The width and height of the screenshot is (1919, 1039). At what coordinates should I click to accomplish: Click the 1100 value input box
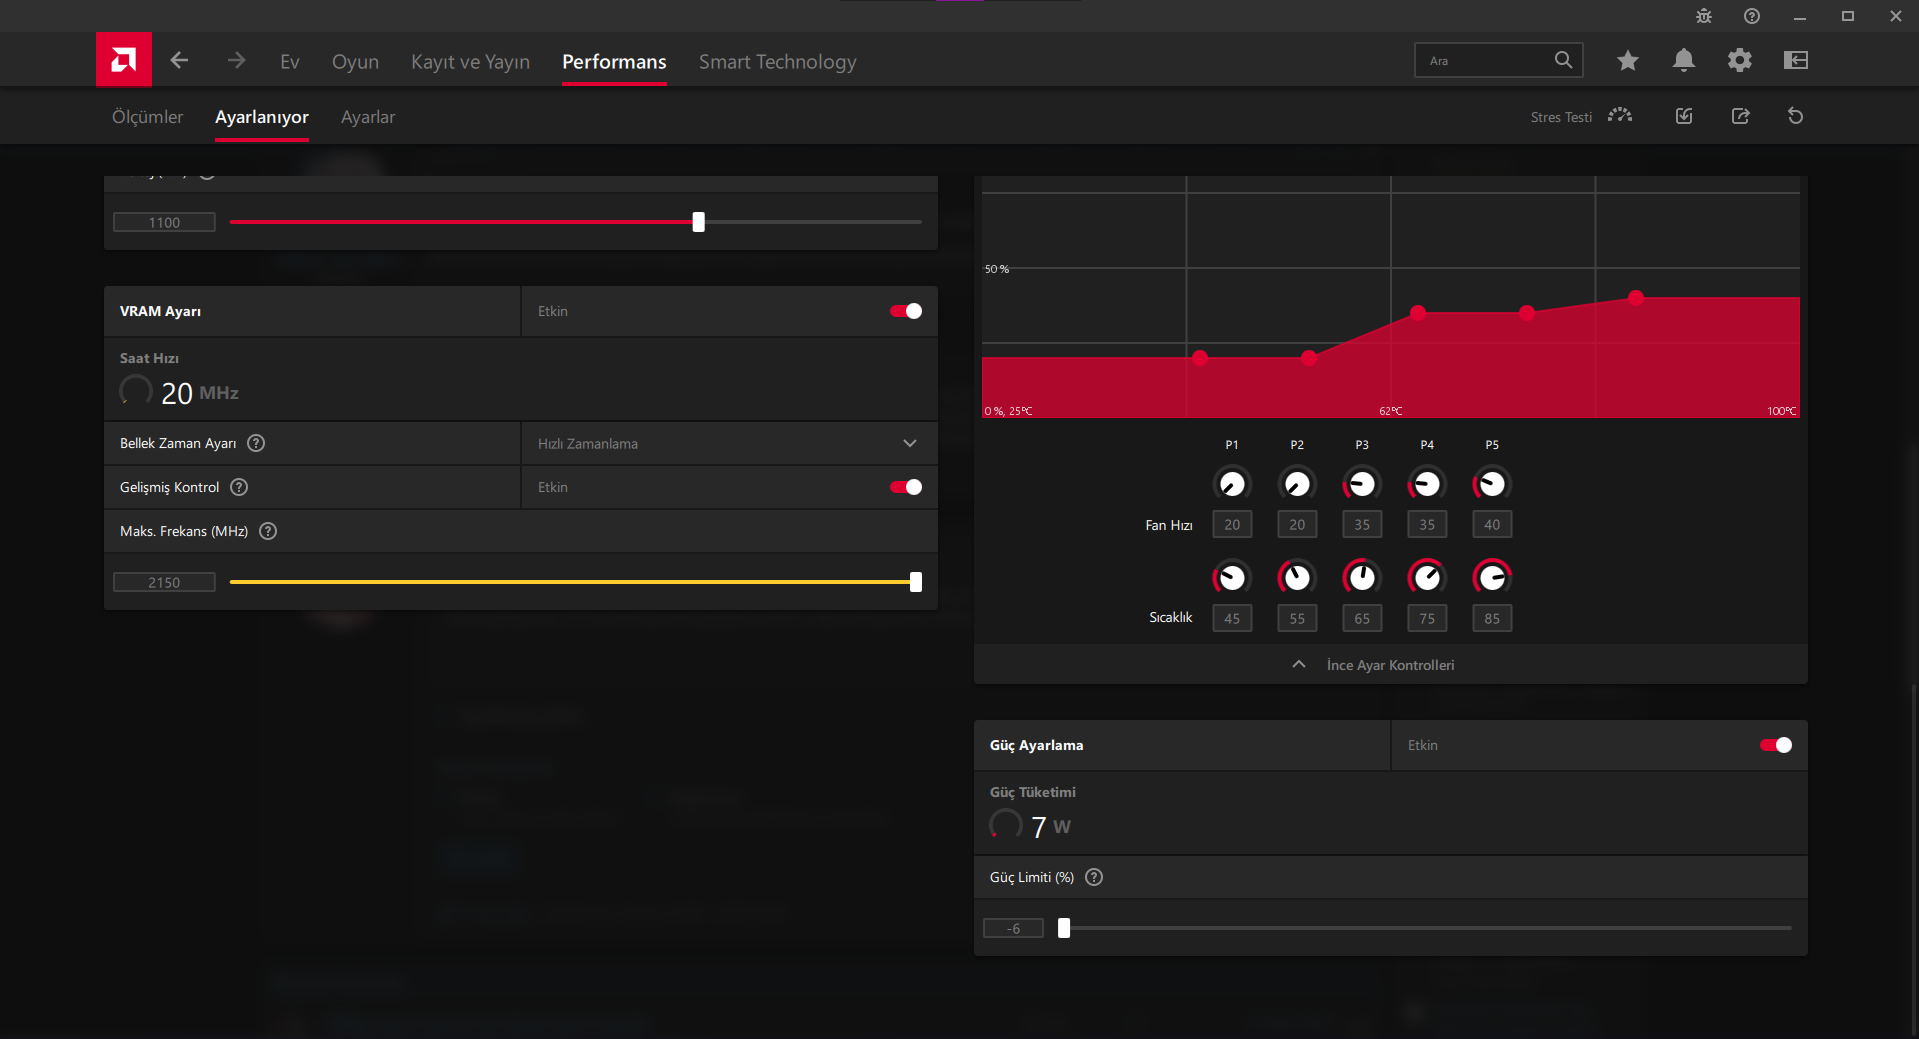pos(164,222)
